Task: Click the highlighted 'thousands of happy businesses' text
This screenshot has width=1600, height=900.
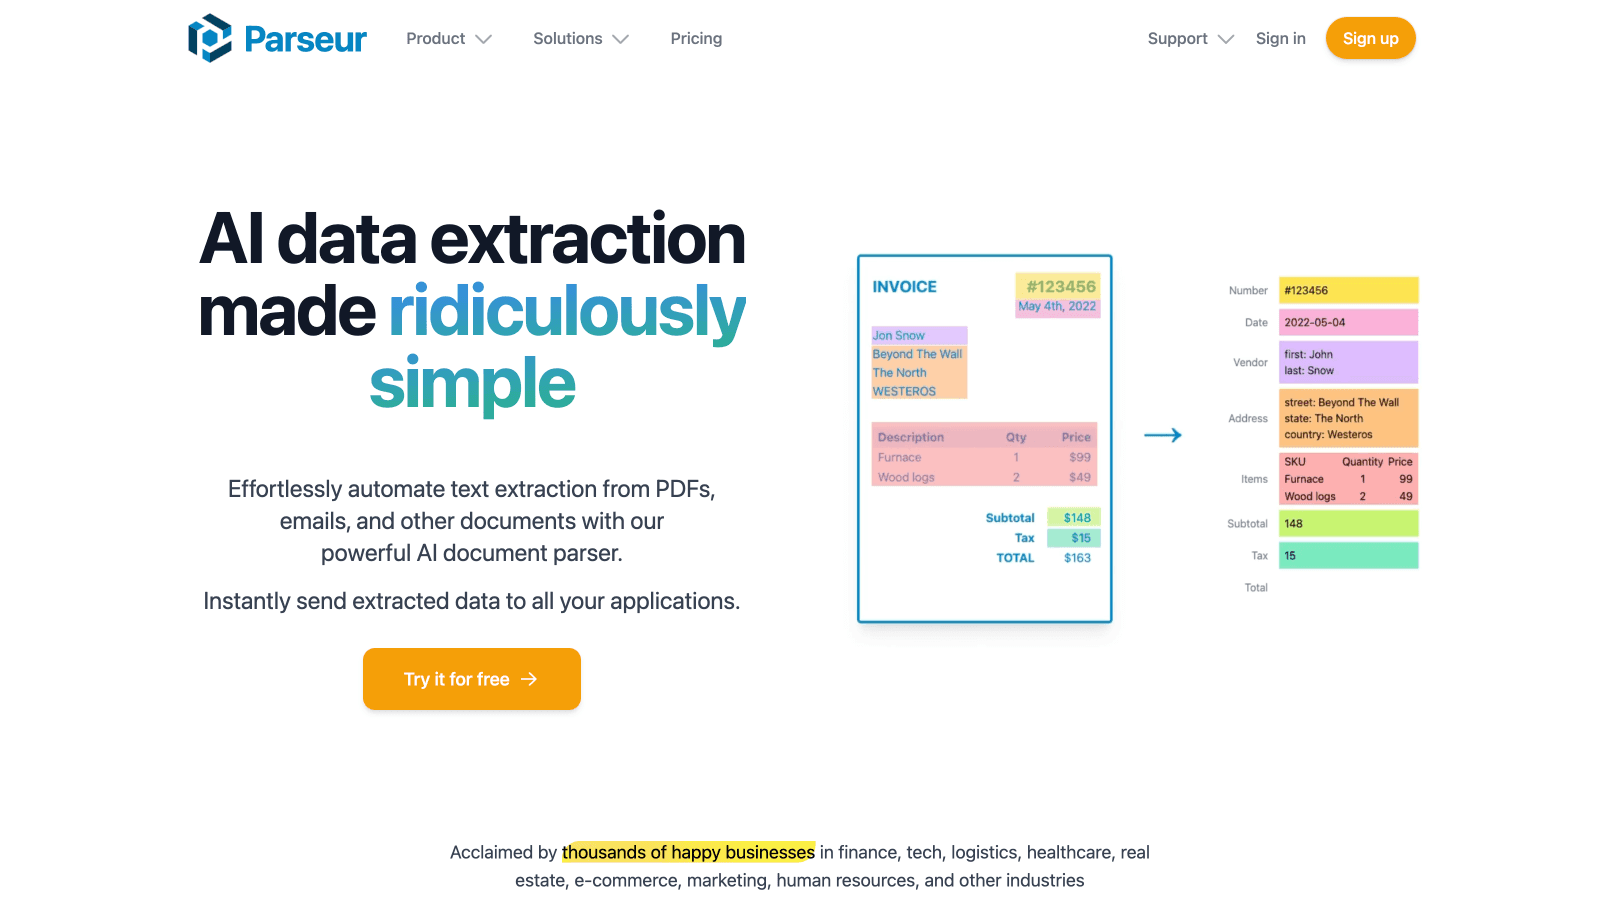Action: [688, 852]
